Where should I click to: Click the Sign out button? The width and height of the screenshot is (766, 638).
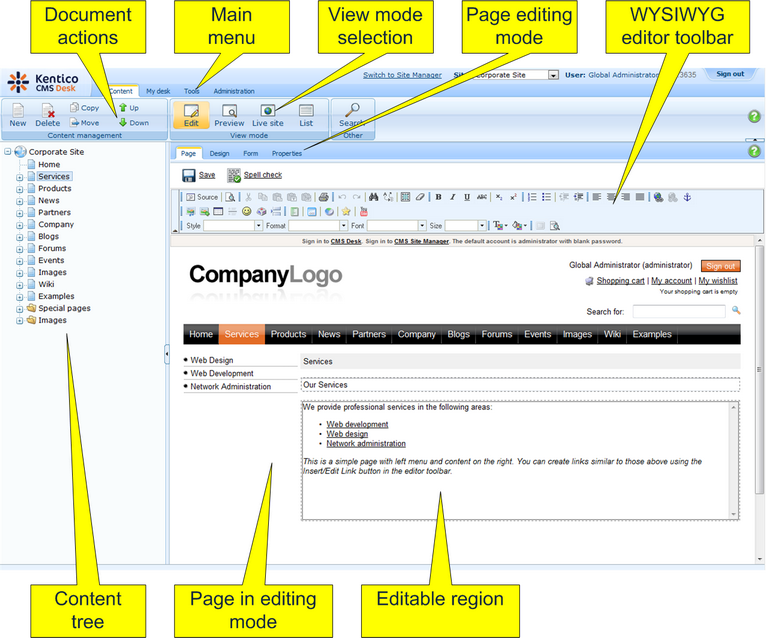[x=729, y=74]
